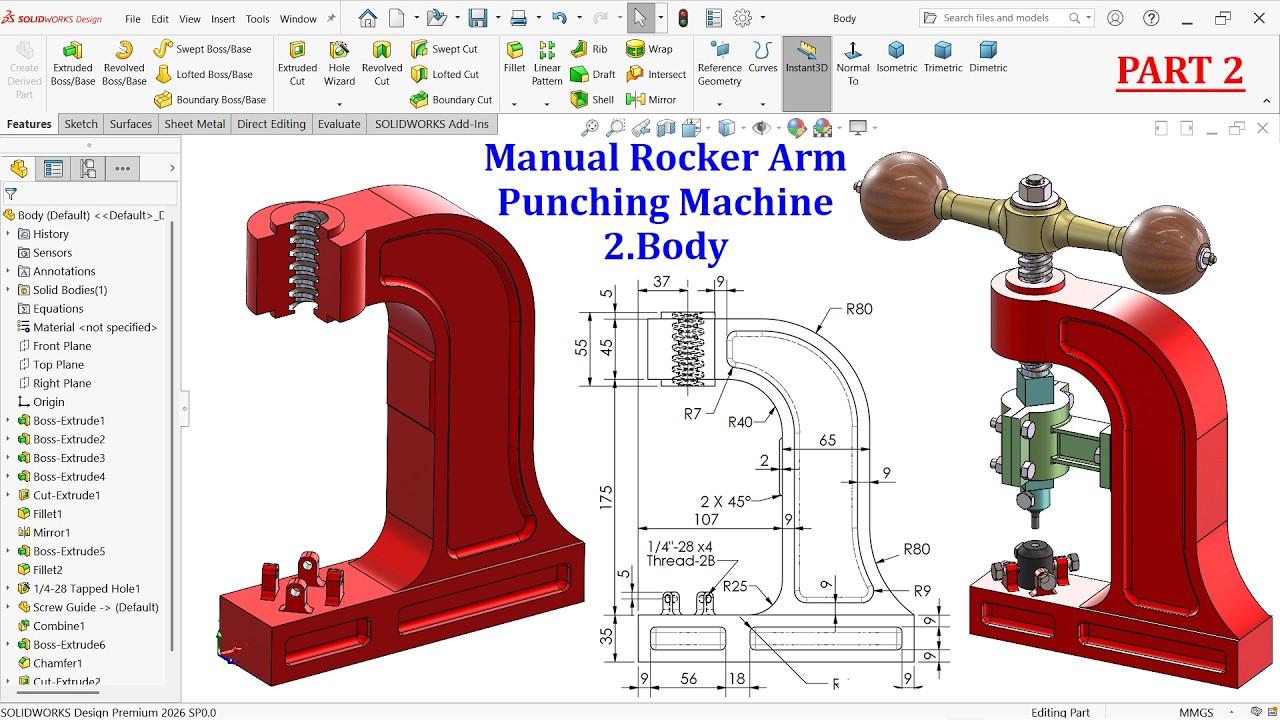Click the Edit Appearance color ball icon
The height and width of the screenshot is (720, 1280).
tap(797, 127)
